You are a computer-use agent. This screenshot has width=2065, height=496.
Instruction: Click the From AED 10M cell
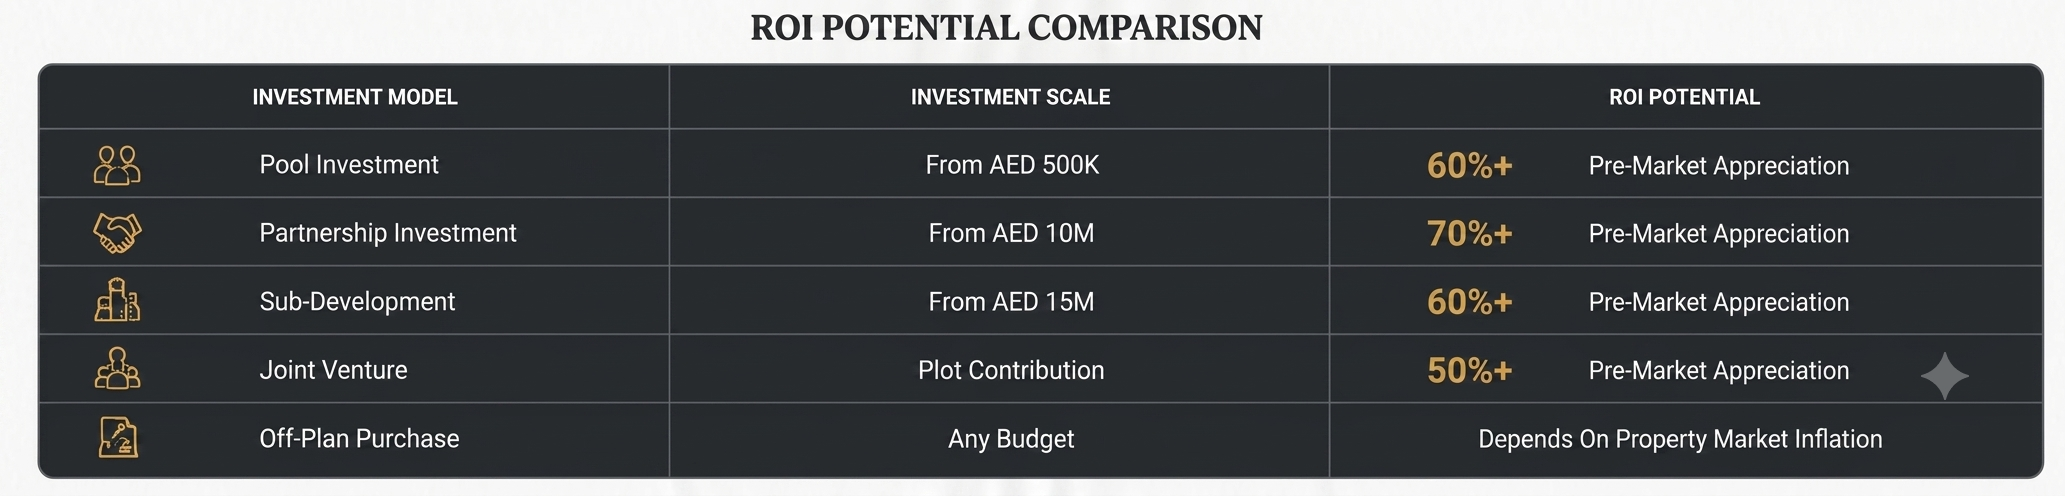coord(1011,233)
